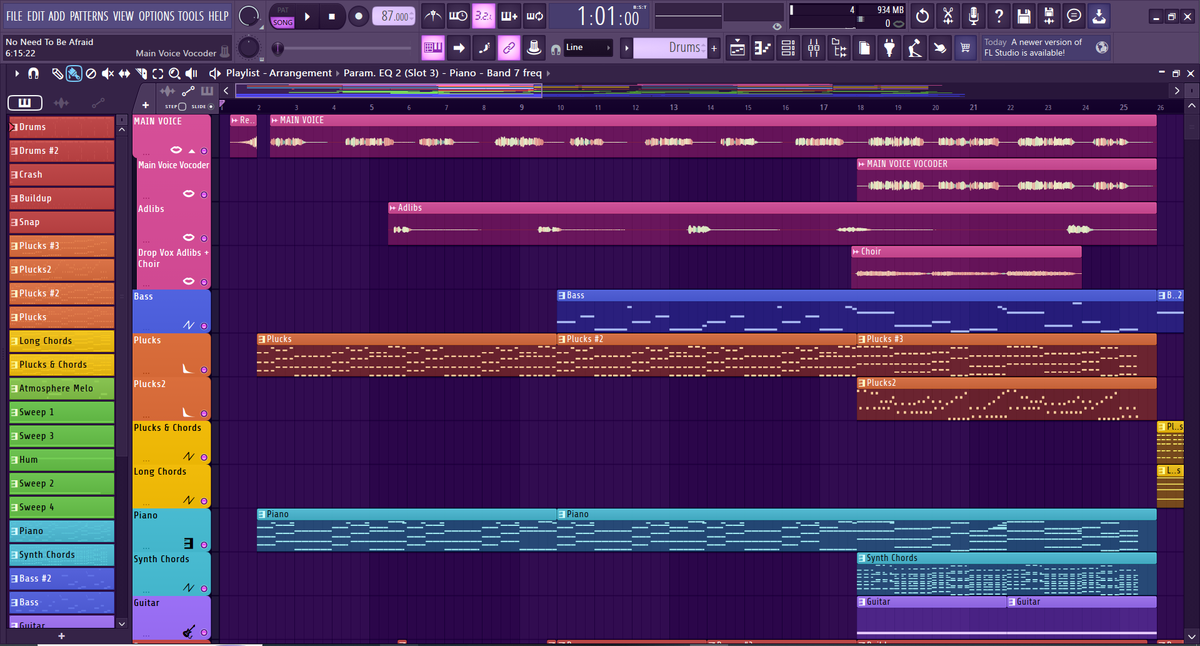This screenshot has width=1200, height=646.
Task: Open the EDIT menu
Action: (36, 16)
